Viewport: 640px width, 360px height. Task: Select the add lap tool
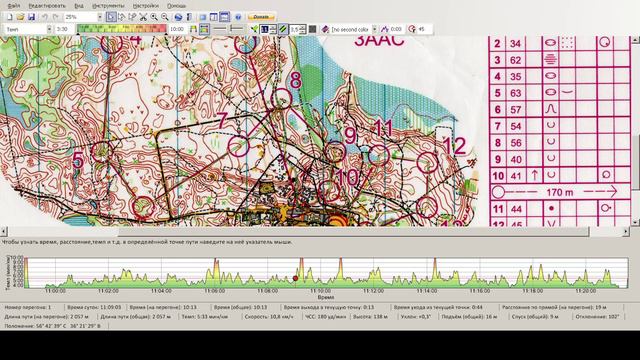tap(132, 17)
